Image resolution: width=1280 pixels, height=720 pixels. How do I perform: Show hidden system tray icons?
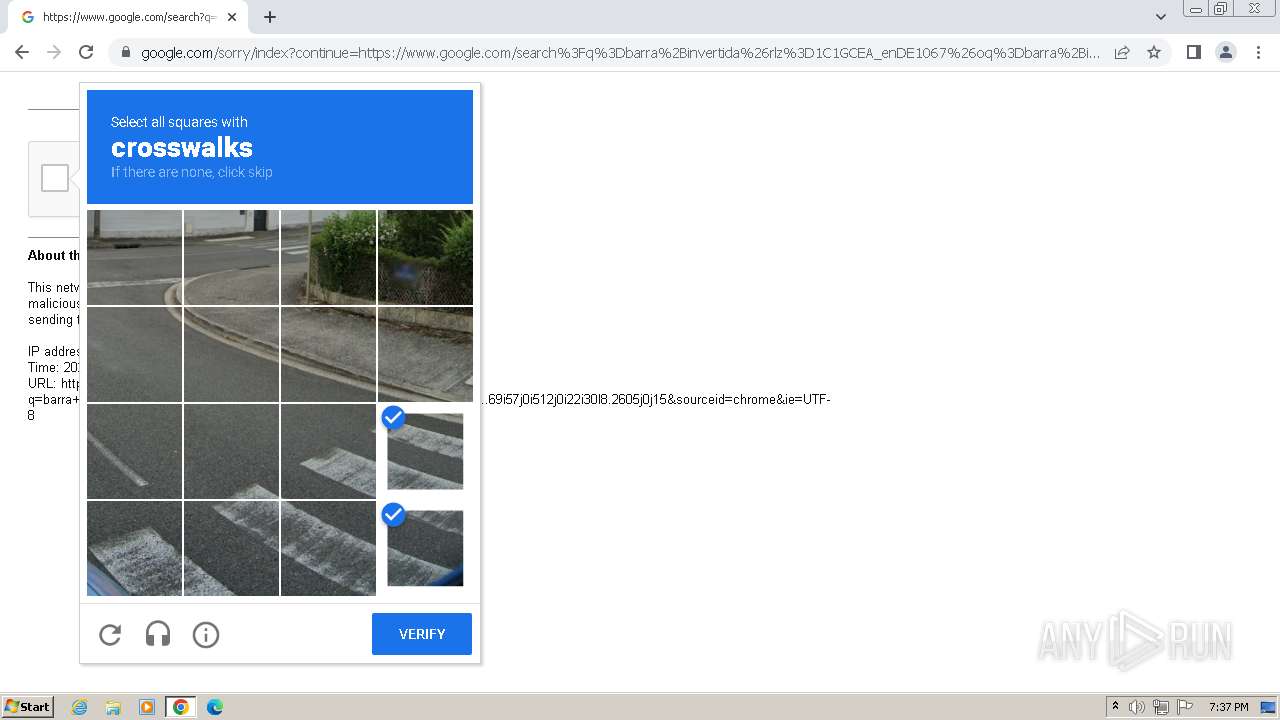click(x=1115, y=707)
